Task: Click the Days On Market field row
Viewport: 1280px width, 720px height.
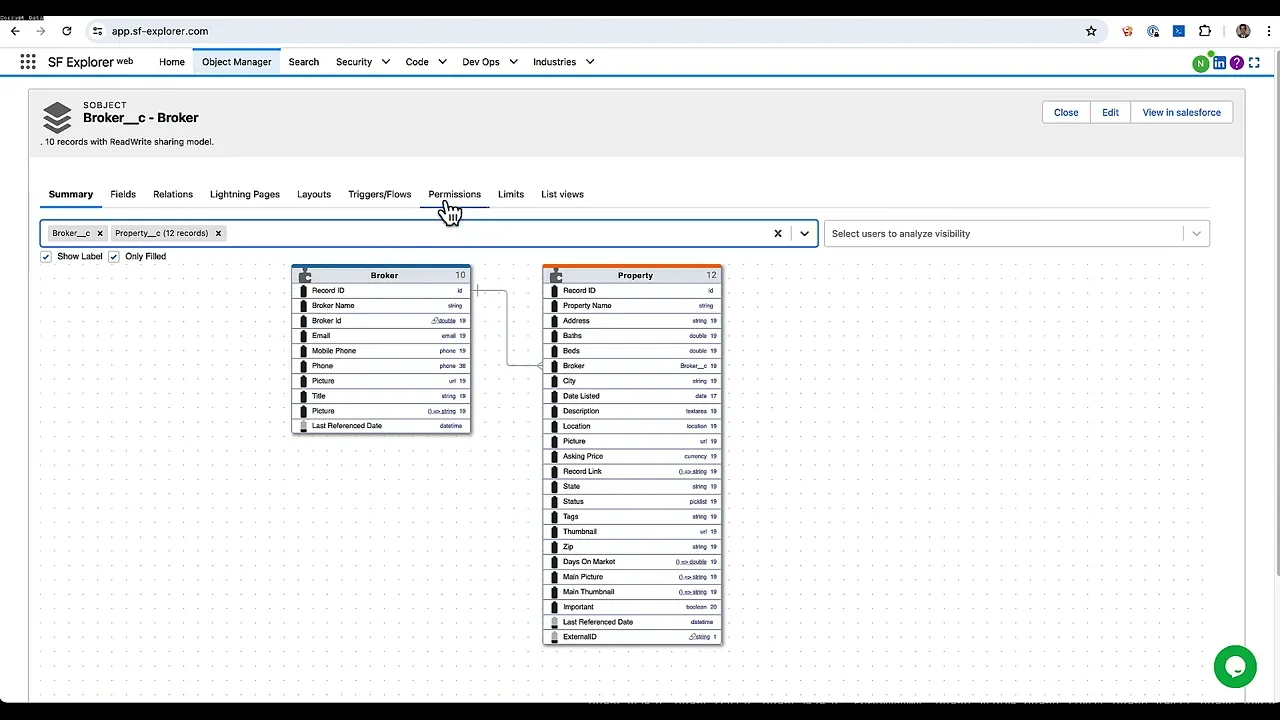Action: tap(632, 562)
